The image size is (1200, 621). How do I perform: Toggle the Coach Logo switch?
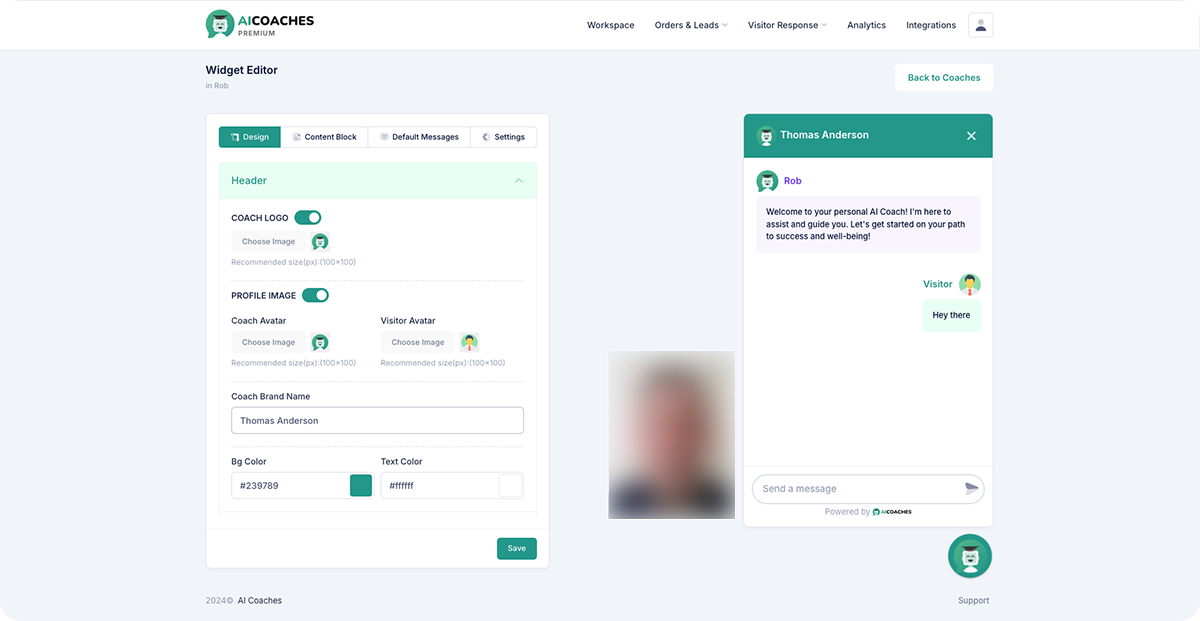308,218
